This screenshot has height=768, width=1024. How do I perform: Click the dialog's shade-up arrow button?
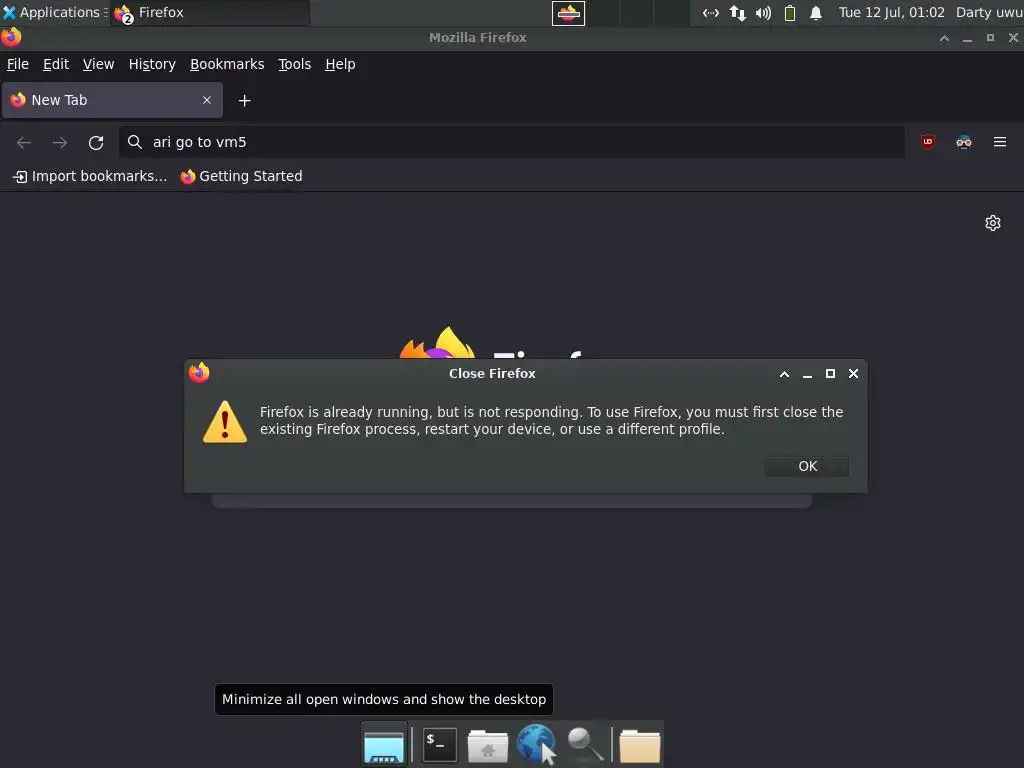pos(784,374)
